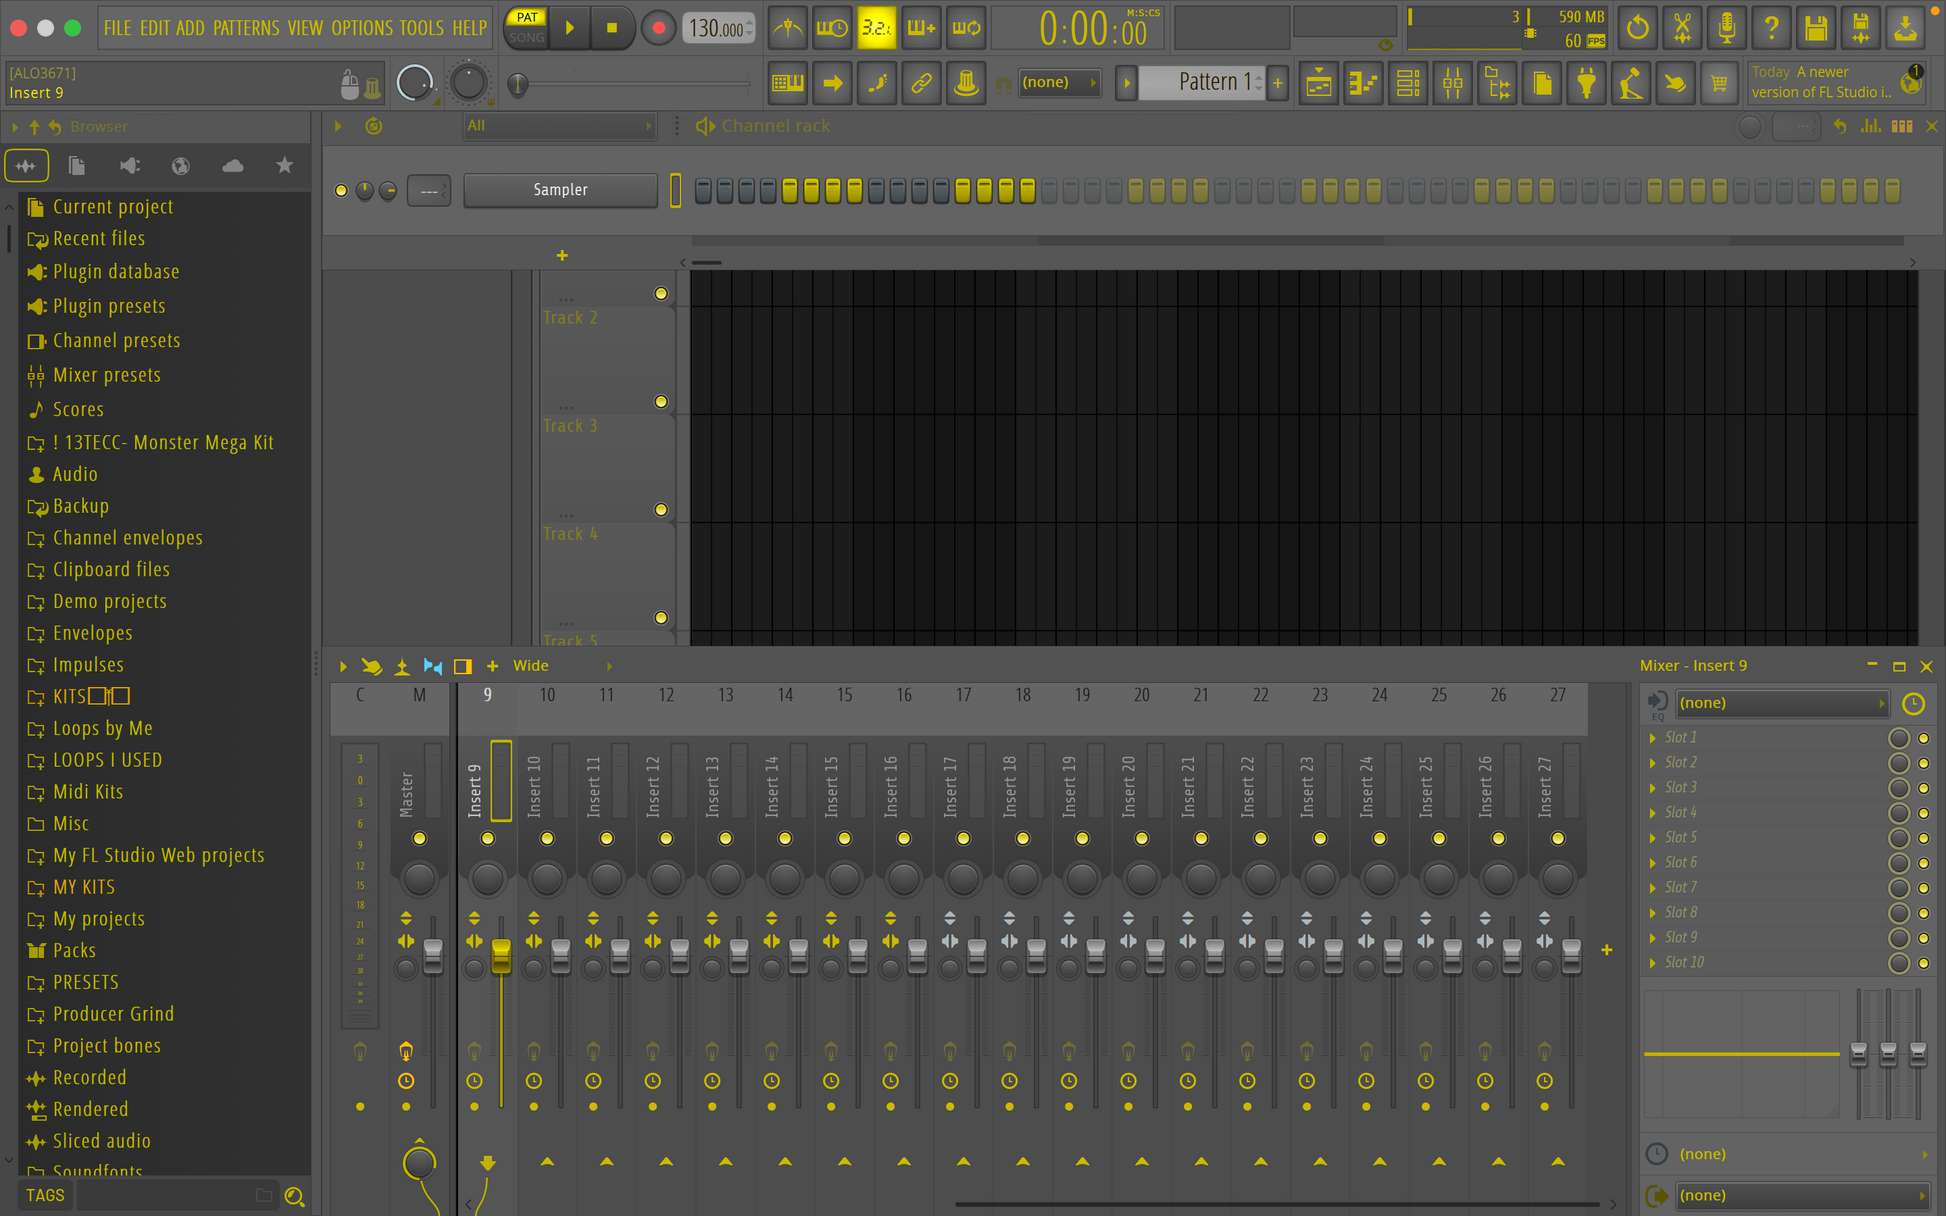This screenshot has height=1216, width=1946.
Task: Open the TOOLS menu
Action: point(421,28)
